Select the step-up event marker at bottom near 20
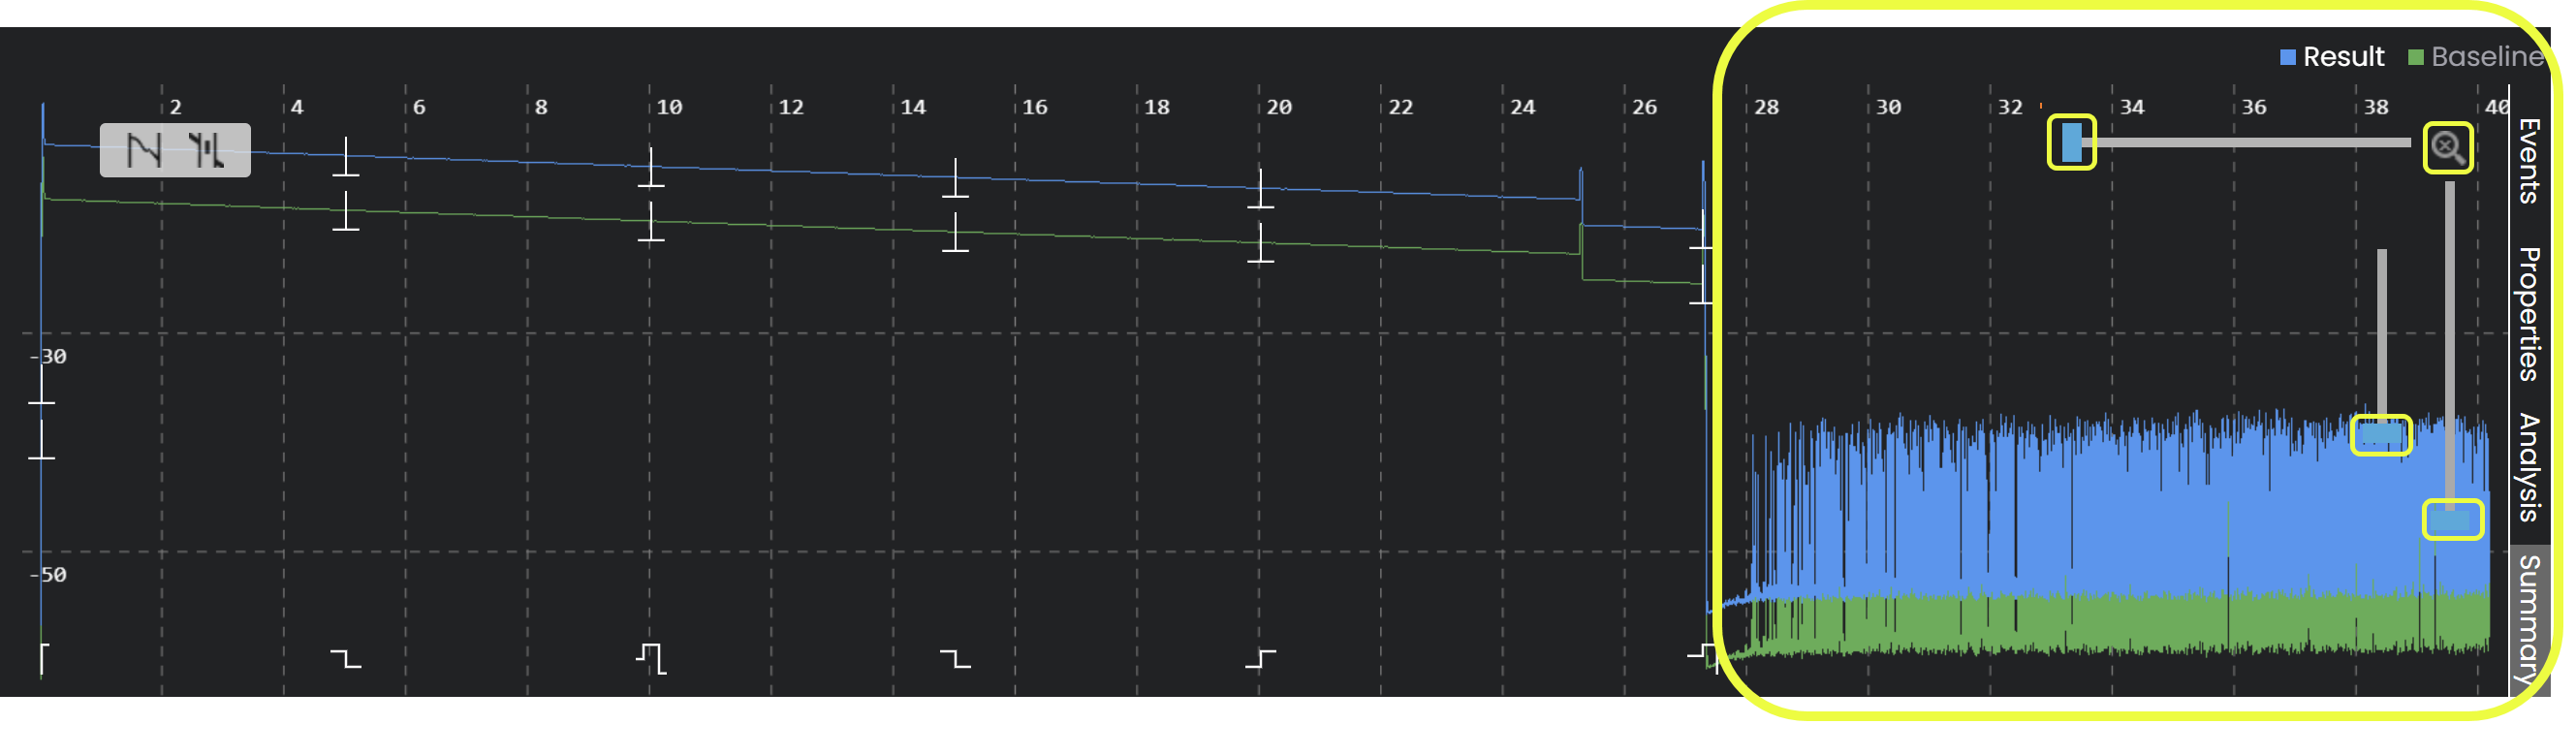 click(x=1260, y=659)
